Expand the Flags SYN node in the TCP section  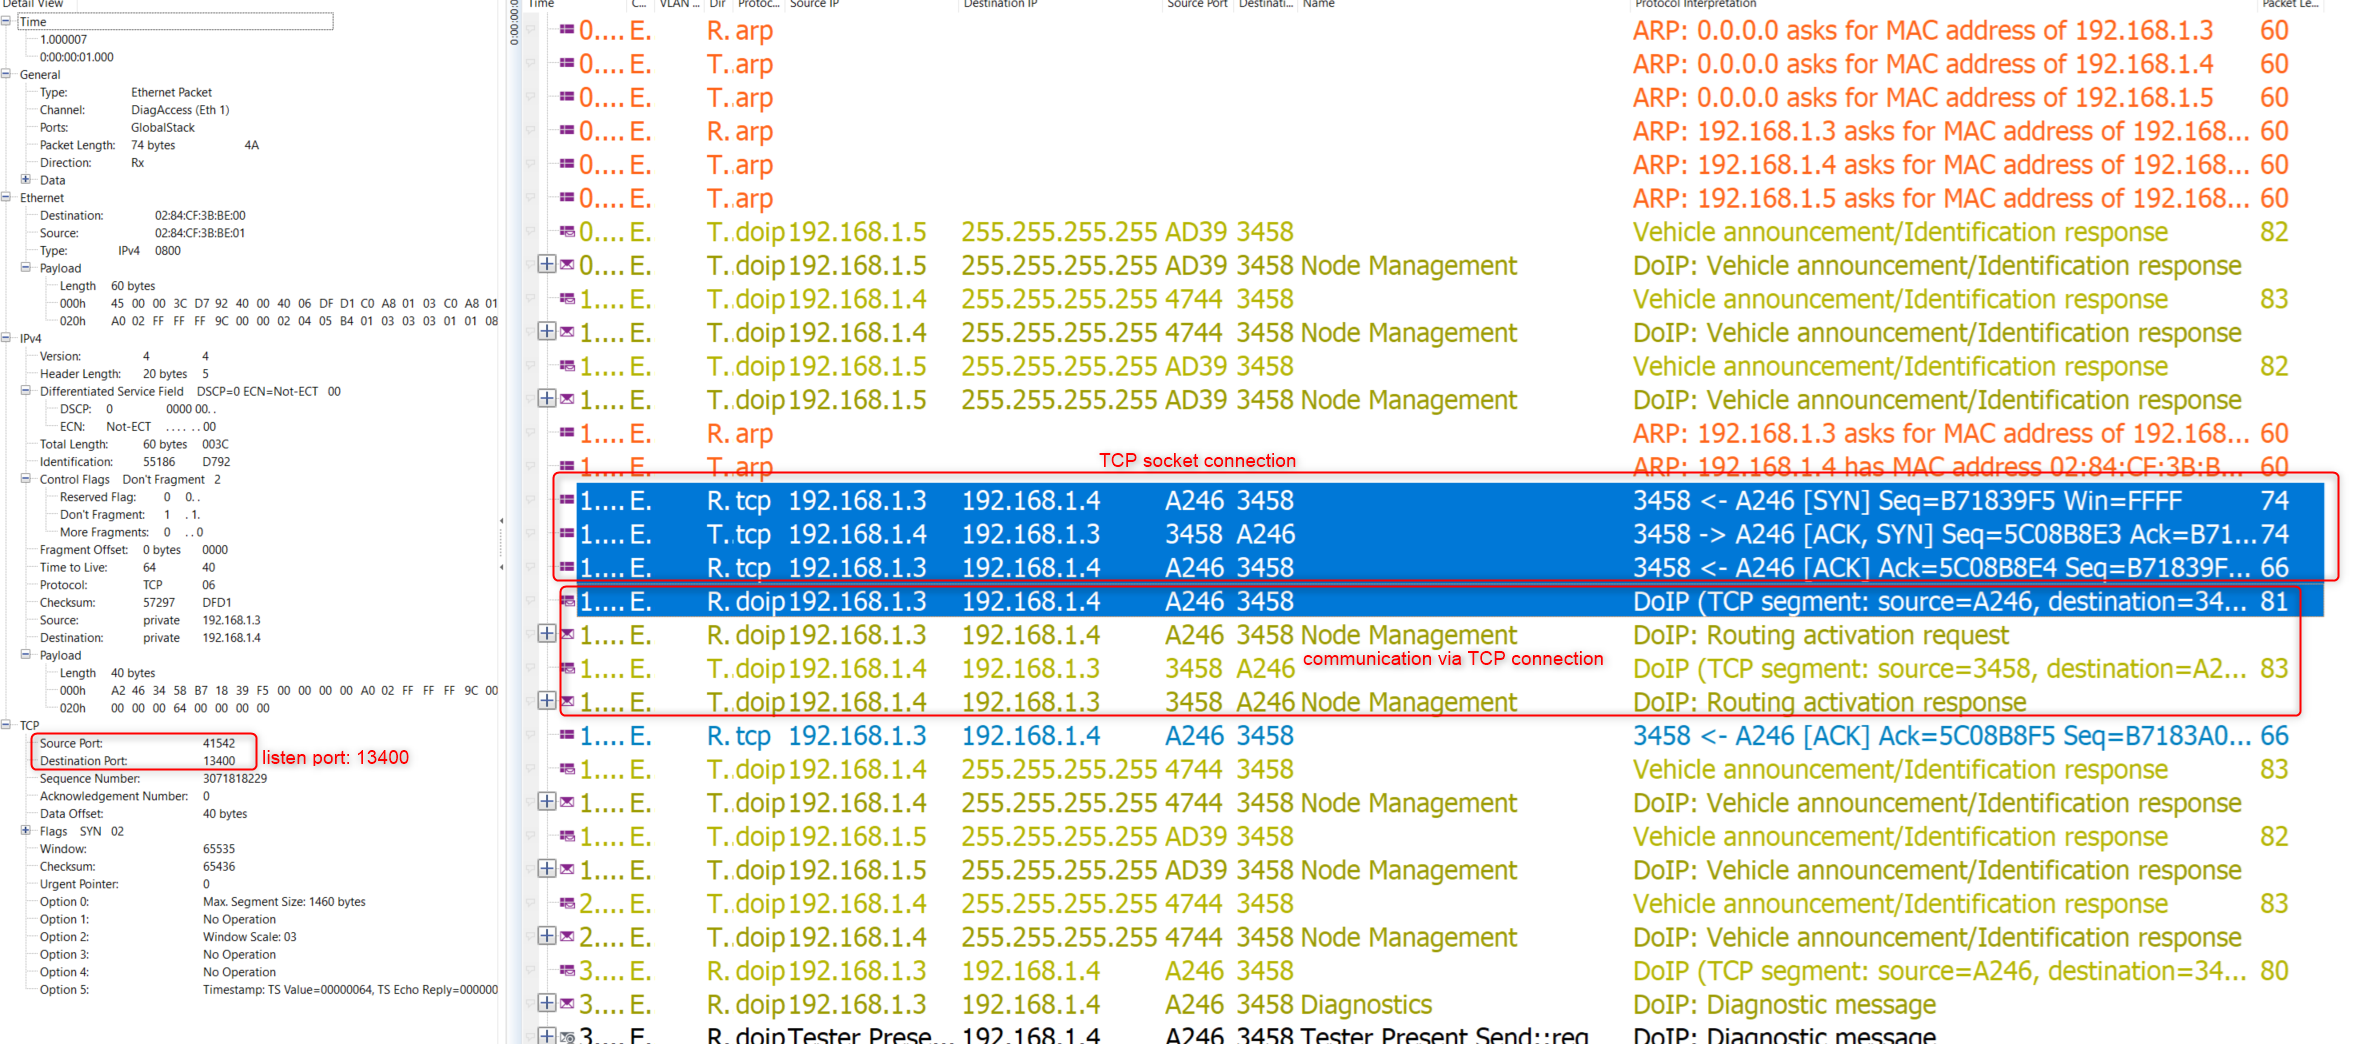(27, 831)
